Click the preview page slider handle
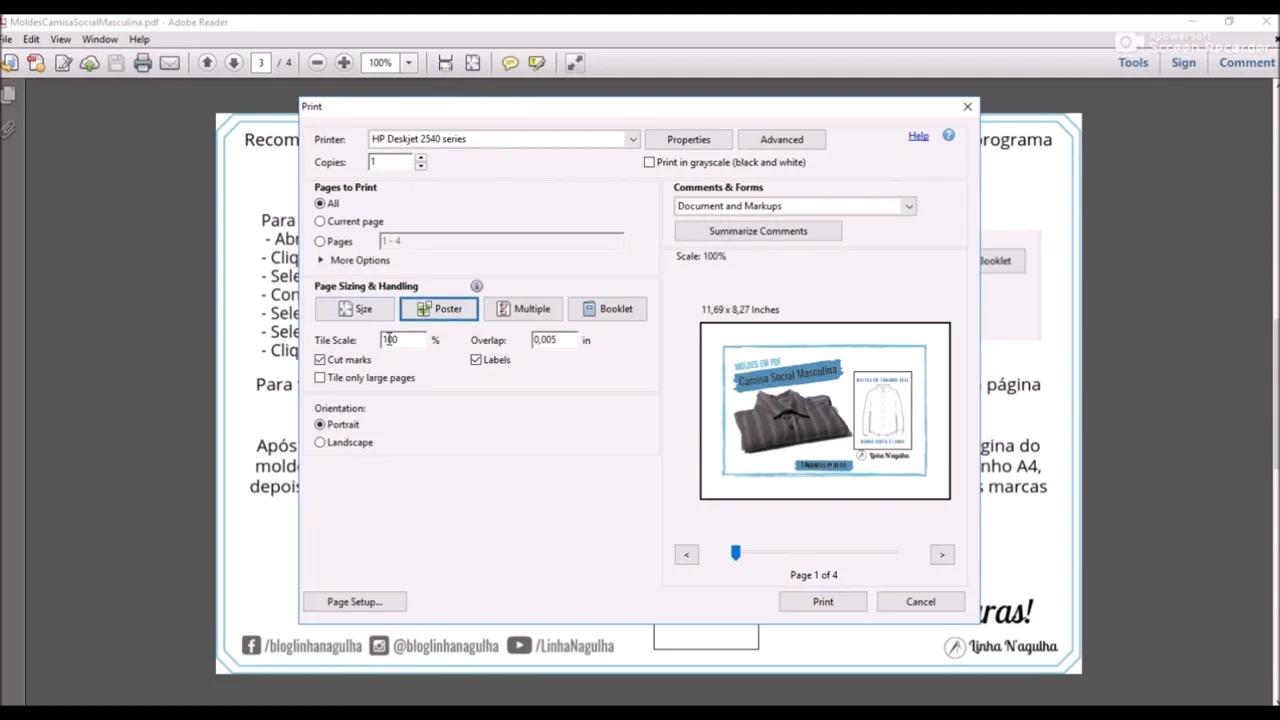The image size is (1280, 720). coord(736,552)
